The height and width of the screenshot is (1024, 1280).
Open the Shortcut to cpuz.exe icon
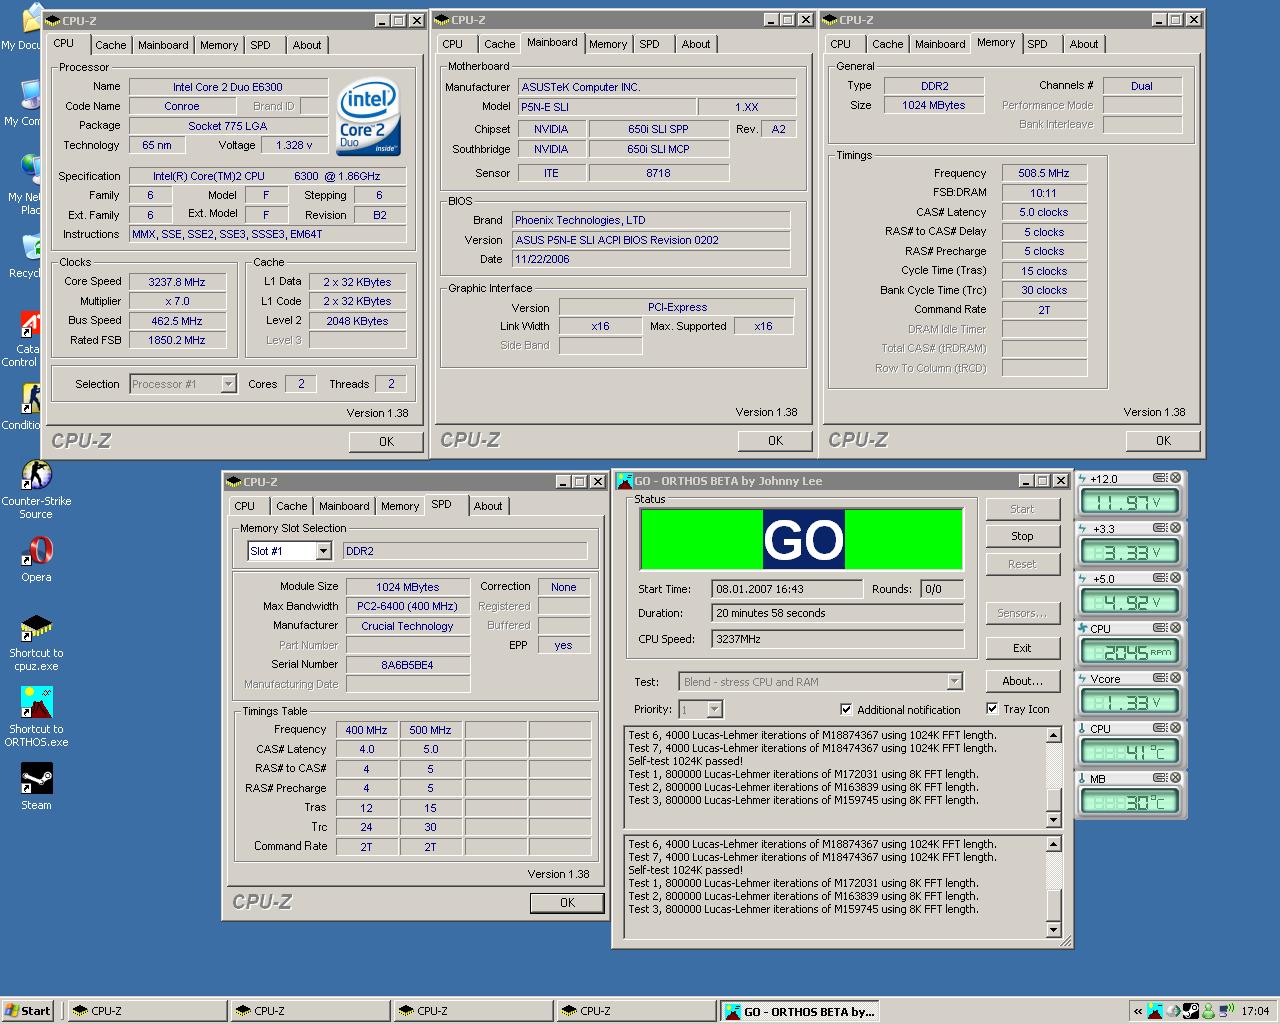tap(36, 642)
